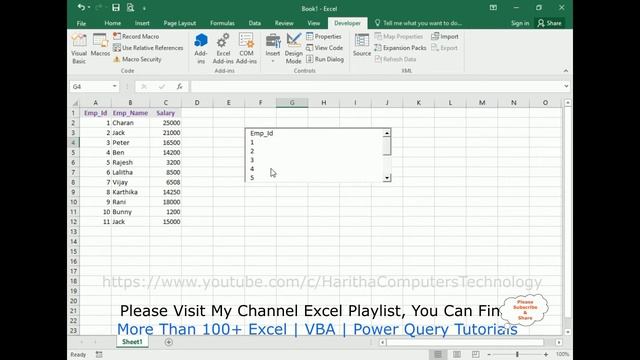
Task: Open Expansion Packs
Action: 400,48
